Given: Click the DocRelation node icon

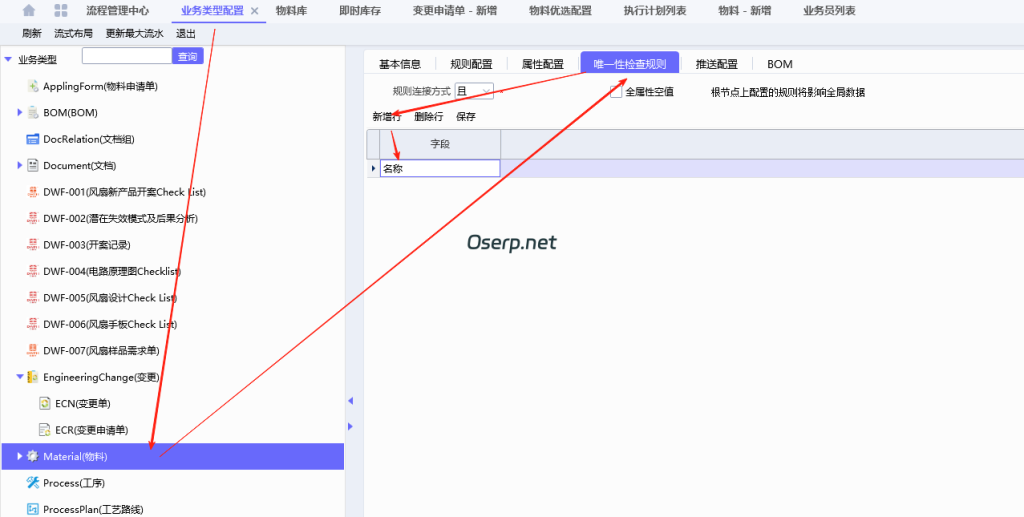Looking at the screenshot, I should pyautogui.click(x=33, y=139).
